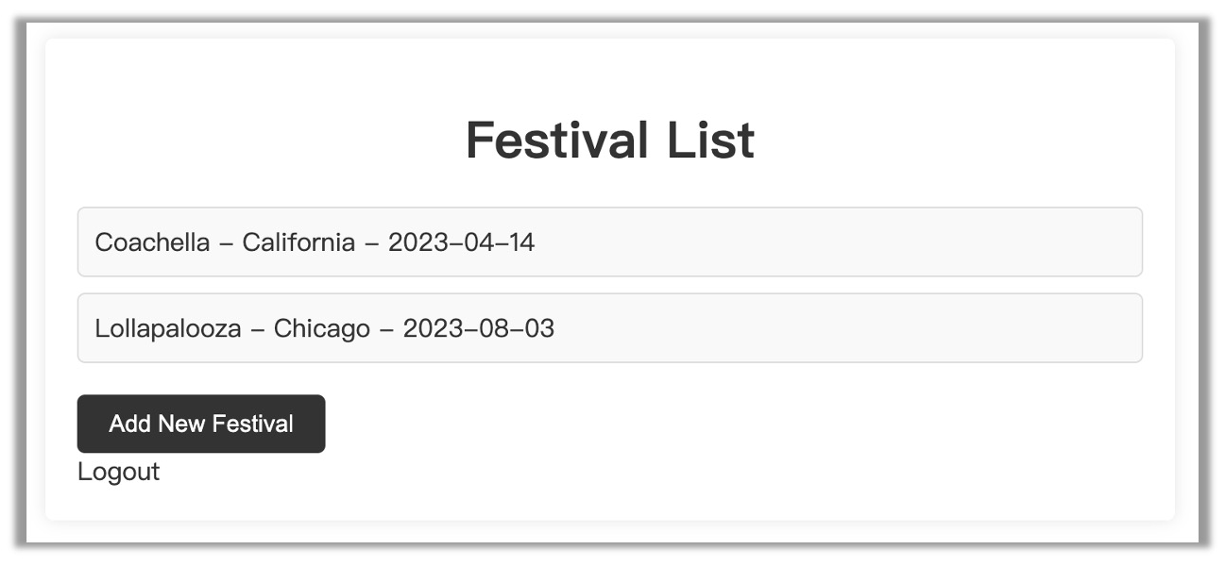Open the Lollapalooza festival entry
The height and width of the screenshot is (566, 1226).
tap(609, 328)
